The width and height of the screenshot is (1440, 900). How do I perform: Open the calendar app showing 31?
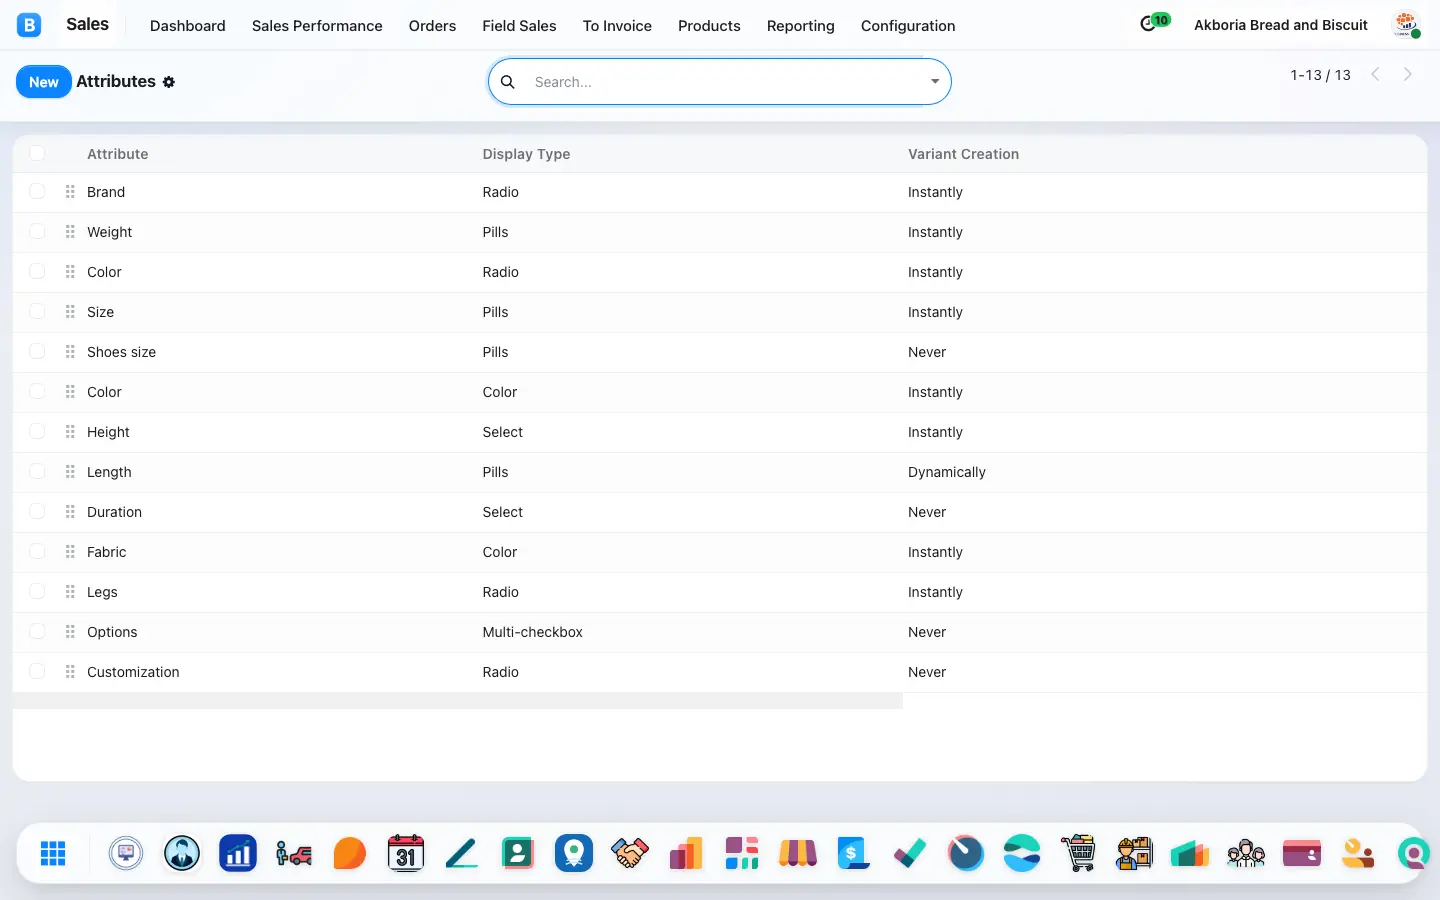point(406,853)
